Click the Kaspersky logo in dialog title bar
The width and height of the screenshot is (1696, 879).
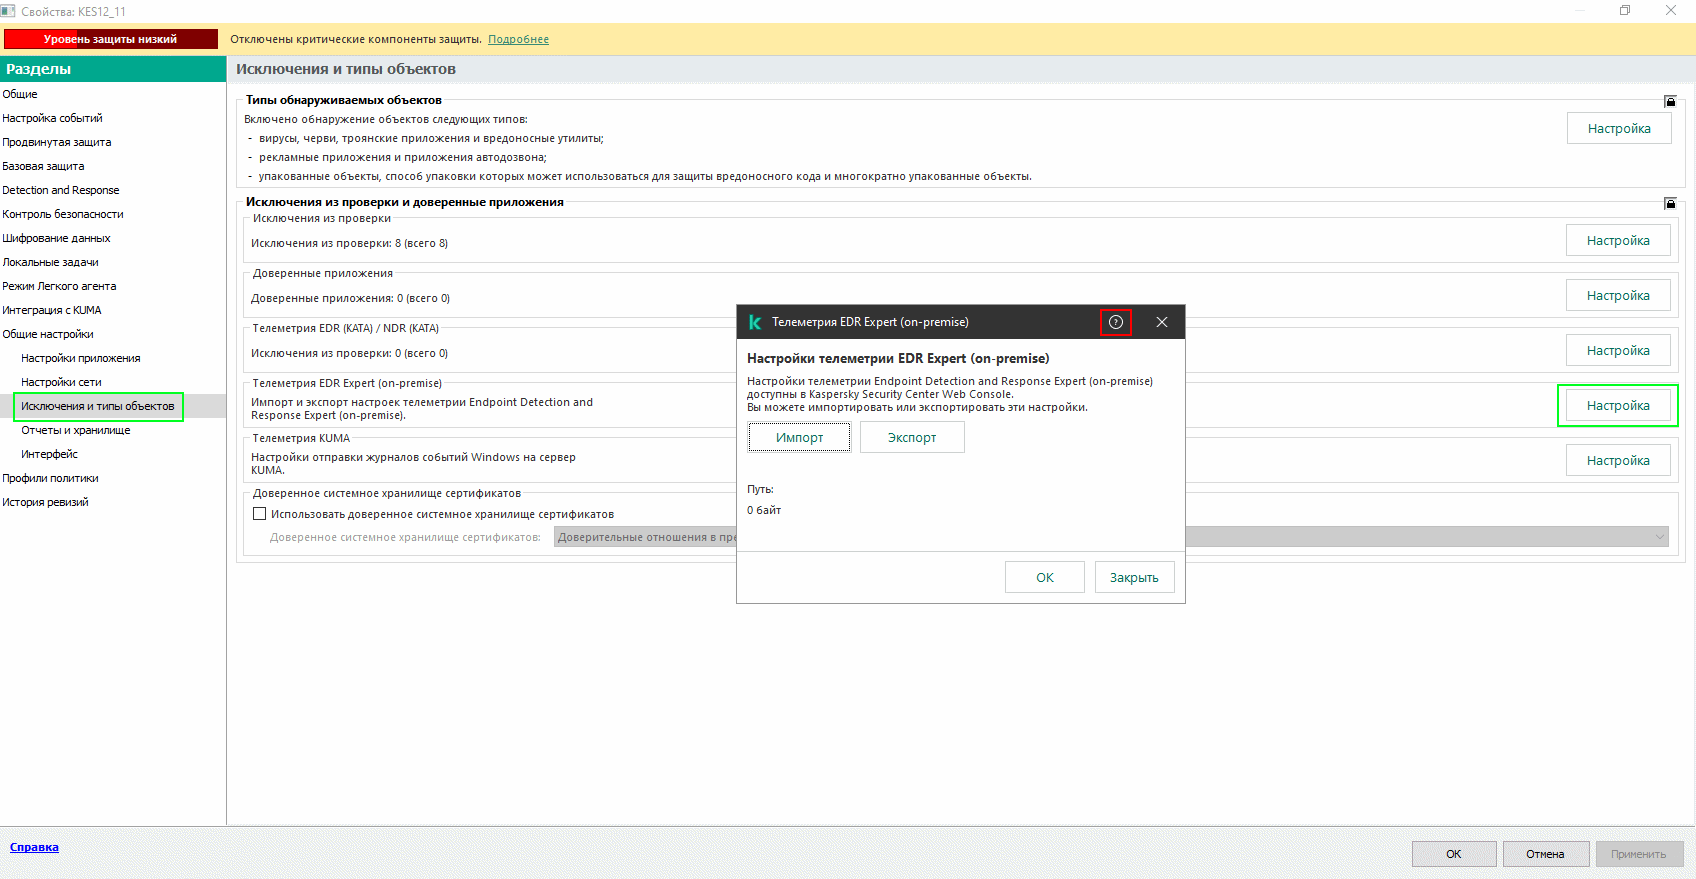tap(755, 322)
